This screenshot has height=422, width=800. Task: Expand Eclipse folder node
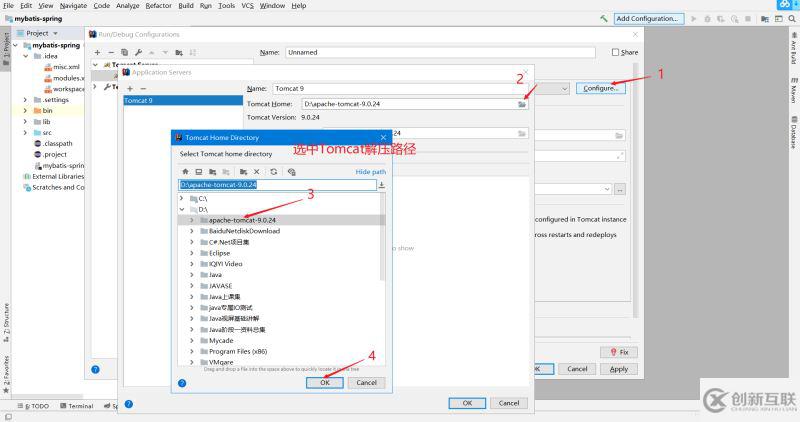[x=192, y=253]
